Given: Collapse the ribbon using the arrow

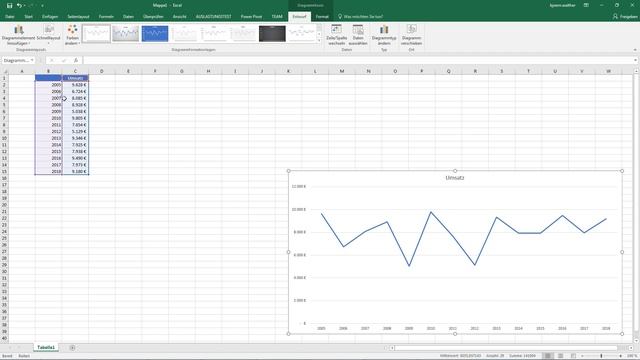Looking at the screenshot, I should click(635, 50).
